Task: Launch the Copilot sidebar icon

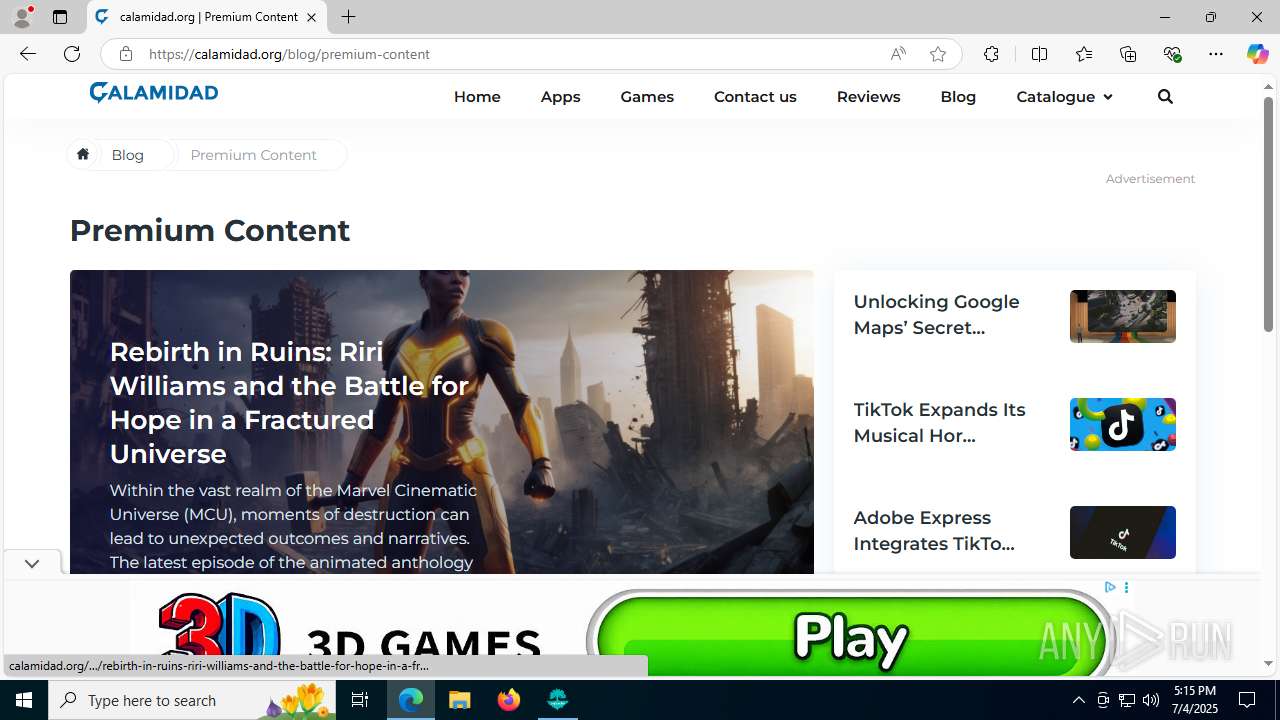Action: click(x=1257, y=54)
